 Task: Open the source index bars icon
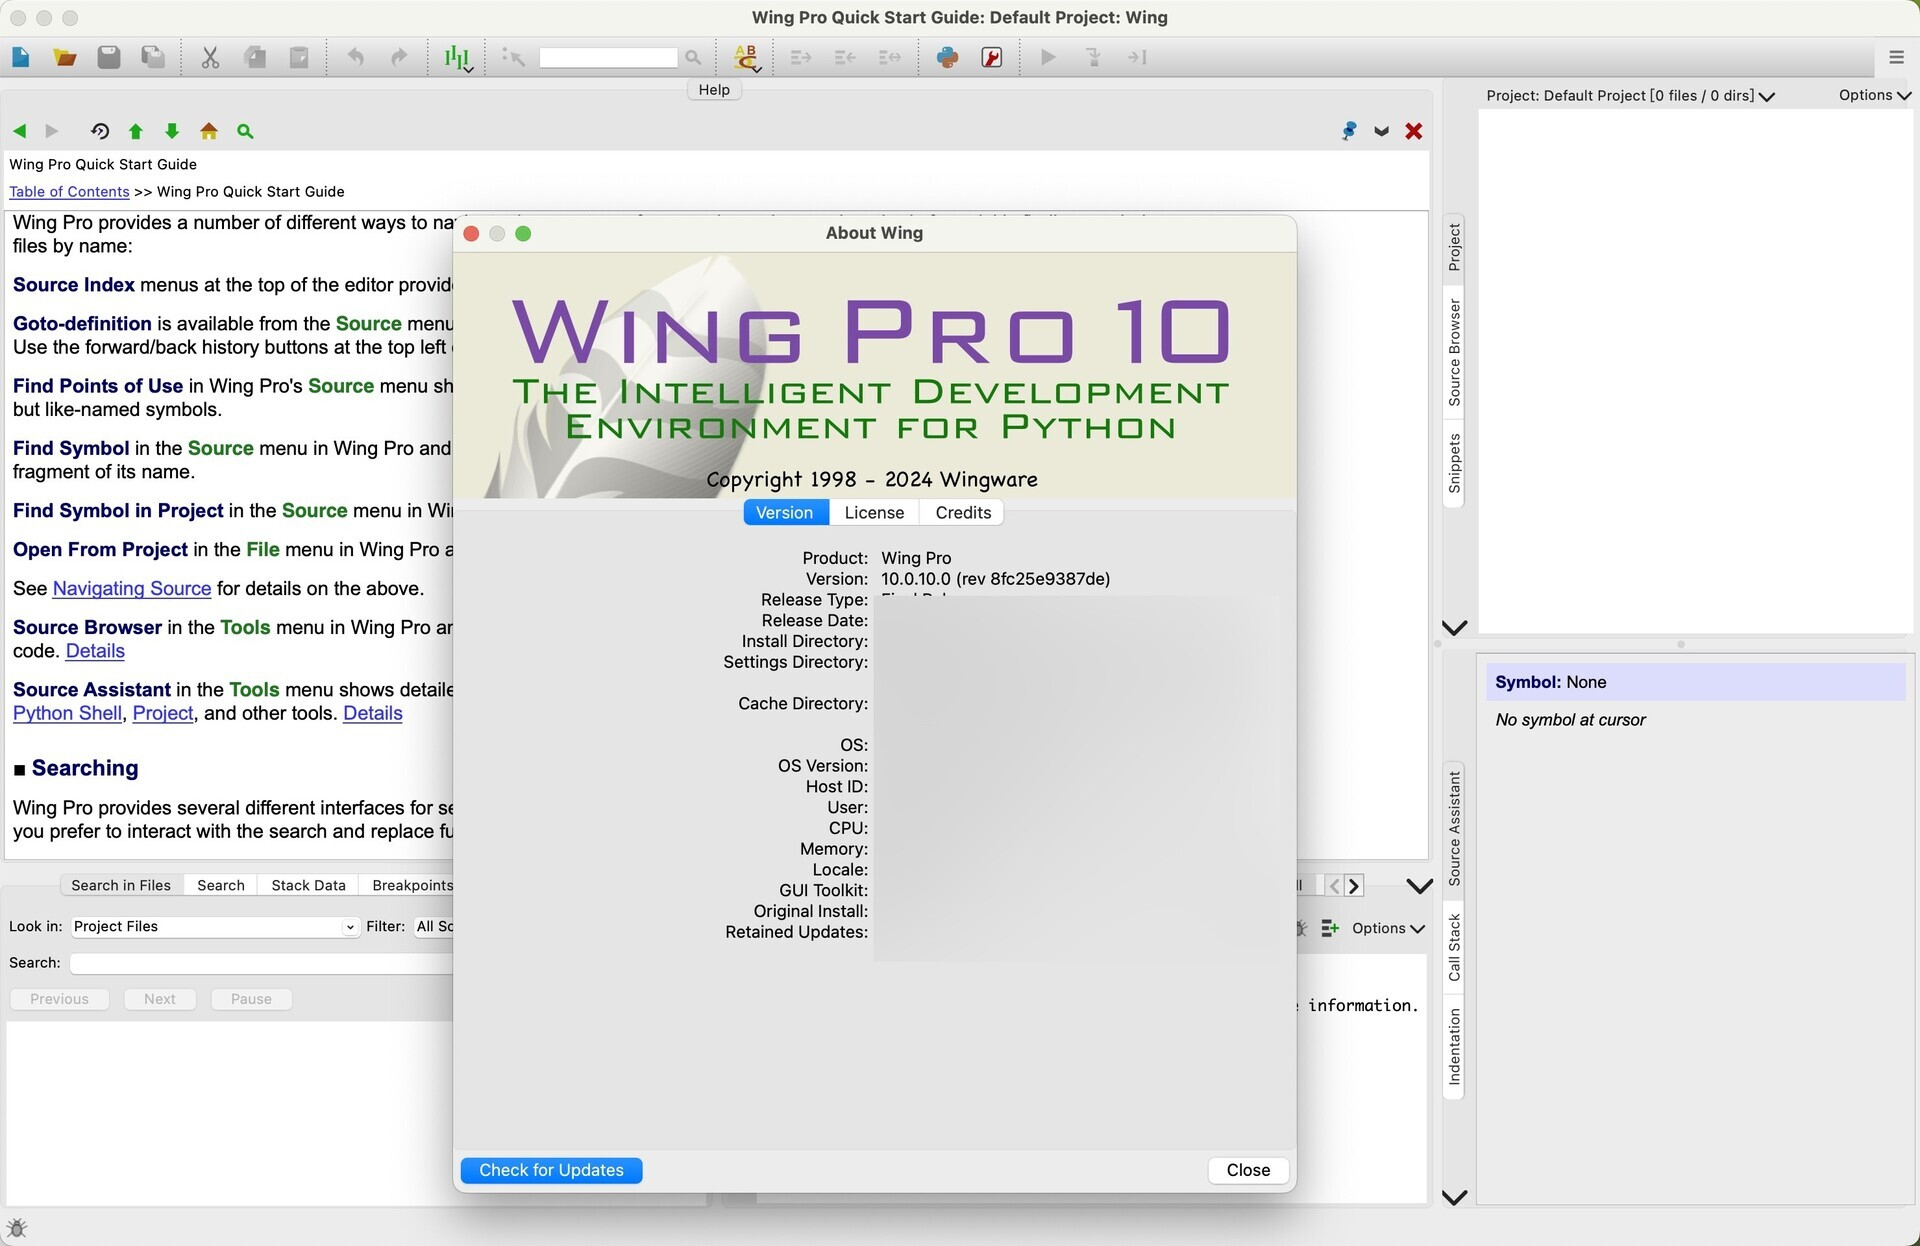point(457,58)
